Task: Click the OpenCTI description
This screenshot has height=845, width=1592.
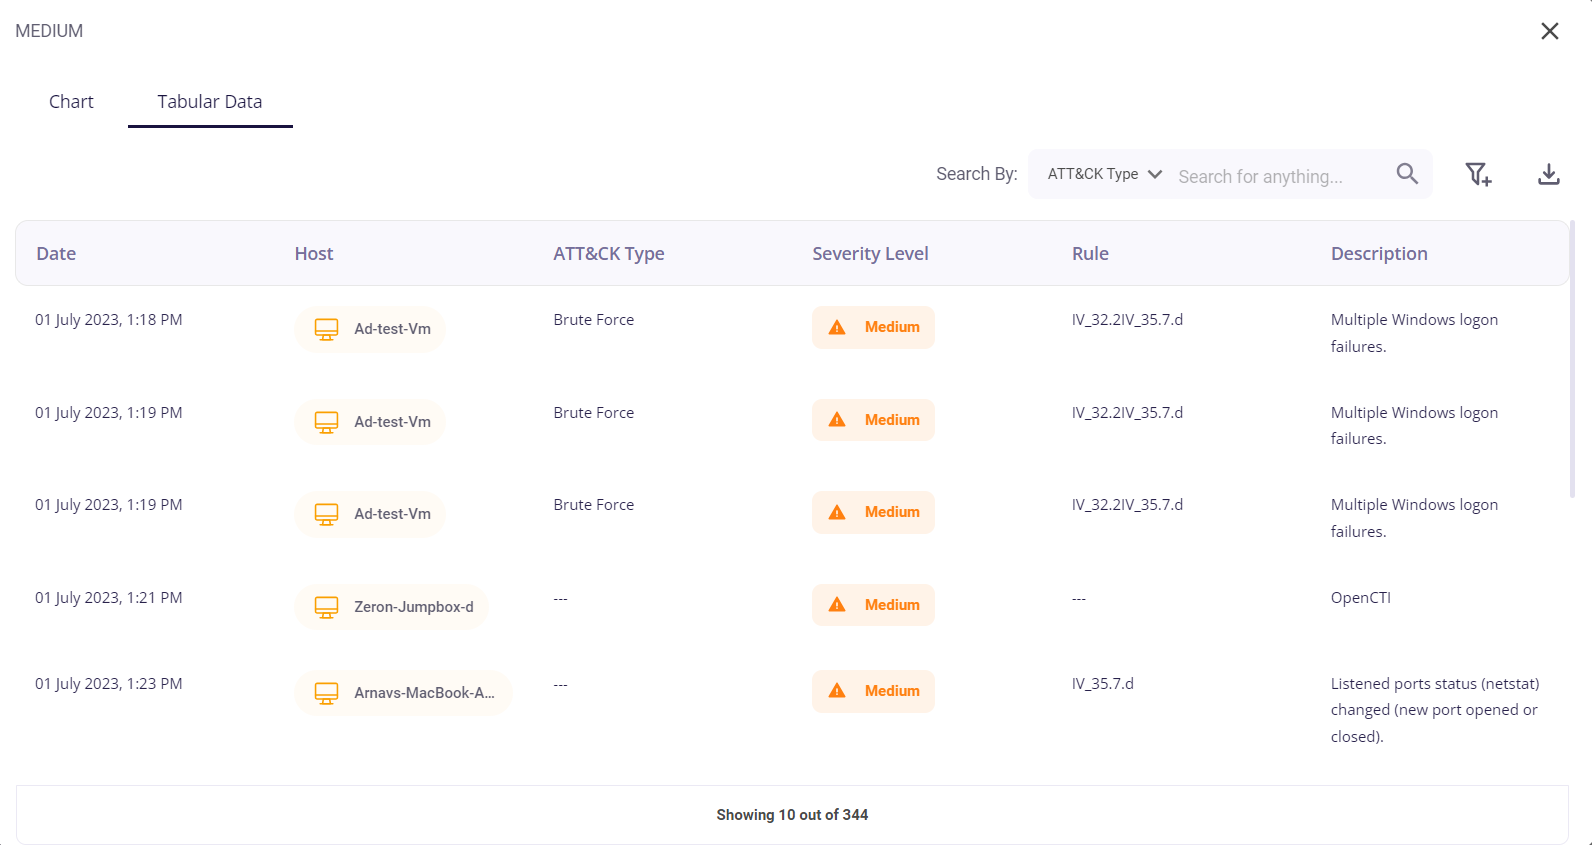Action: (x=1360, y=598)
